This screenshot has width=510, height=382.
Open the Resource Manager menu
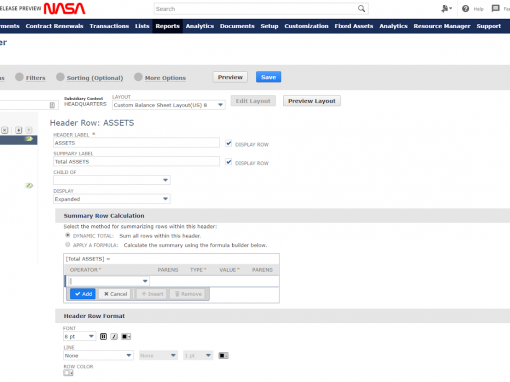pos(442,26)
